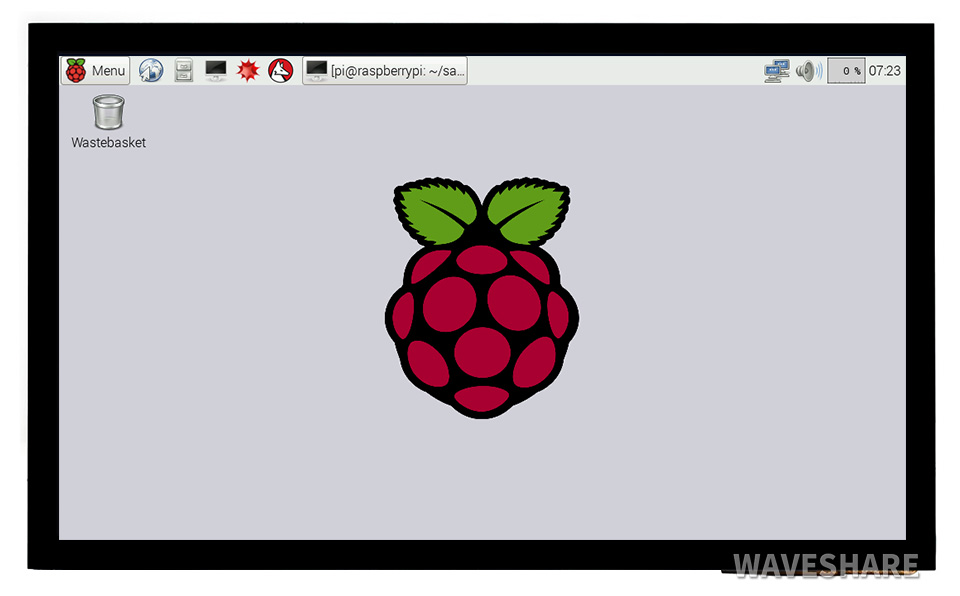Image resolution: width=960 pixels, height=596 pixels.
Task: Launch the web browser globe icon
Action: [x=151, y=71]
